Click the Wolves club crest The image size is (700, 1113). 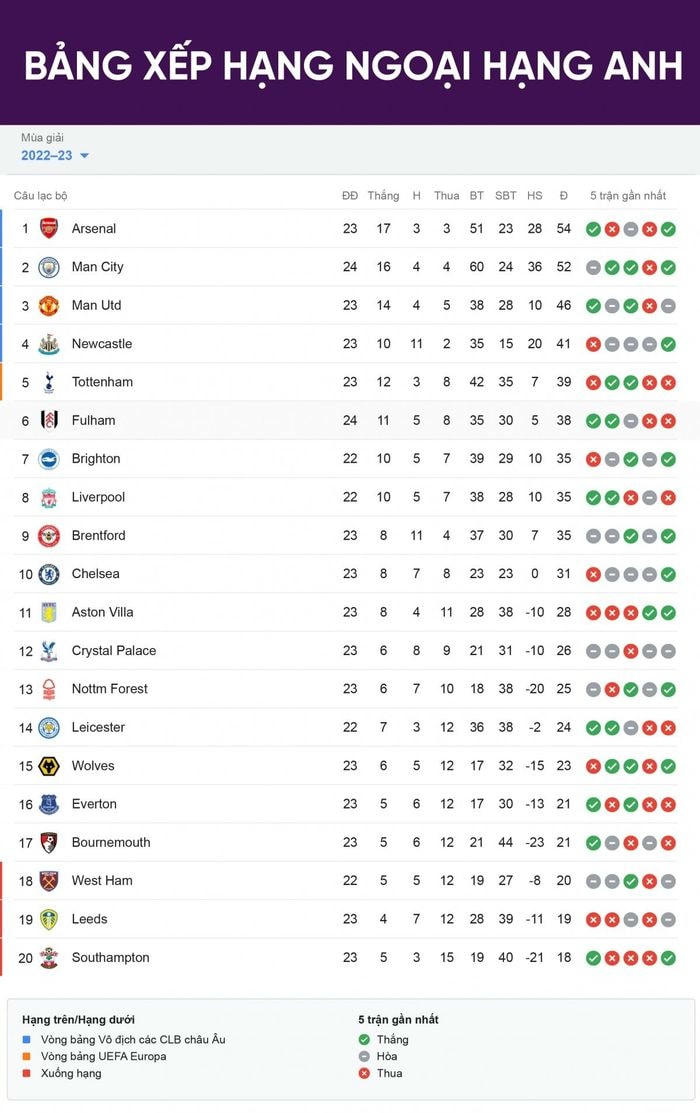tap(49, 766)
